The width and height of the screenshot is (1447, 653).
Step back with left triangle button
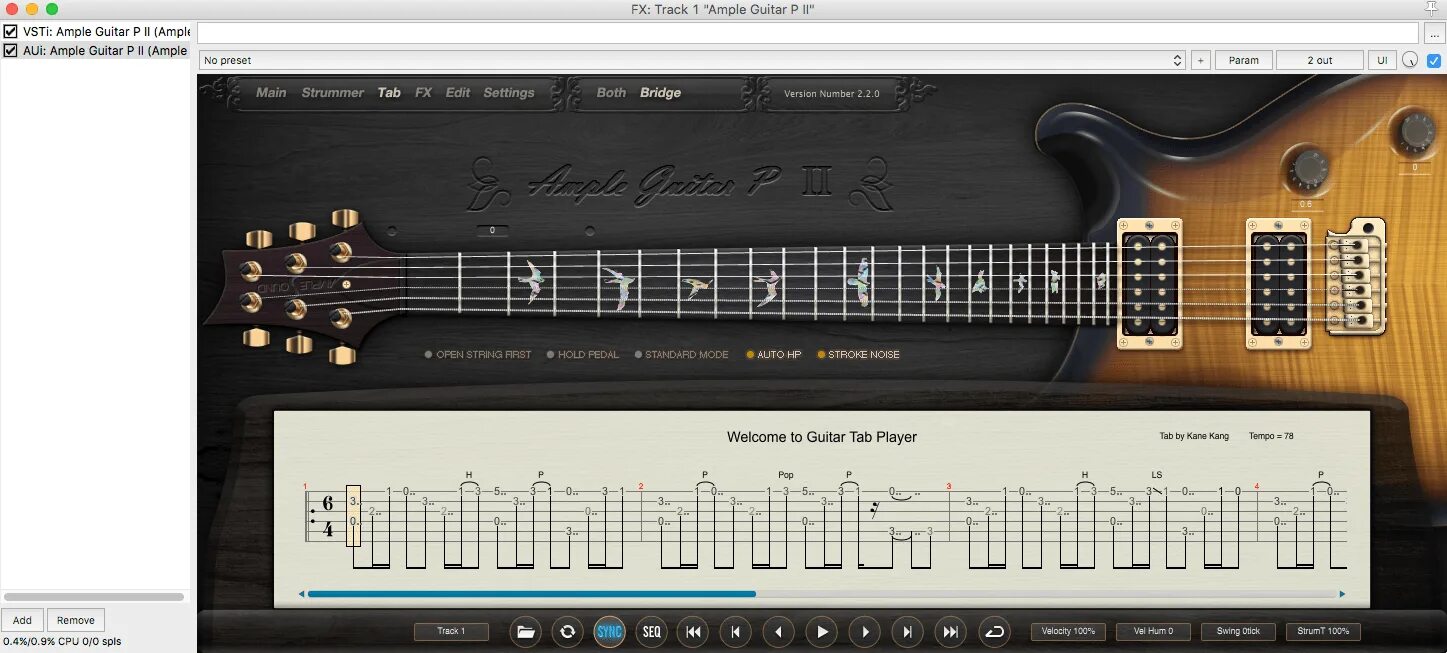tap(778, 631)
